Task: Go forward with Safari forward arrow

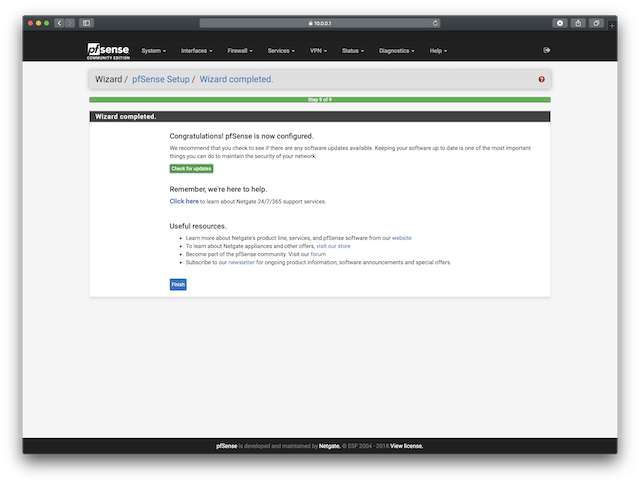Action: coord(70,23)
